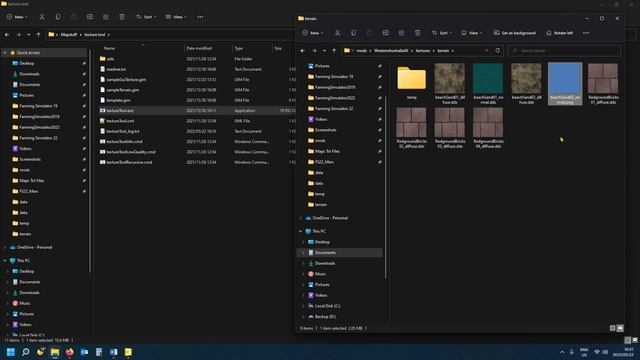
Task: Open recent locations dropdown in terrain window
Action: 324,51
